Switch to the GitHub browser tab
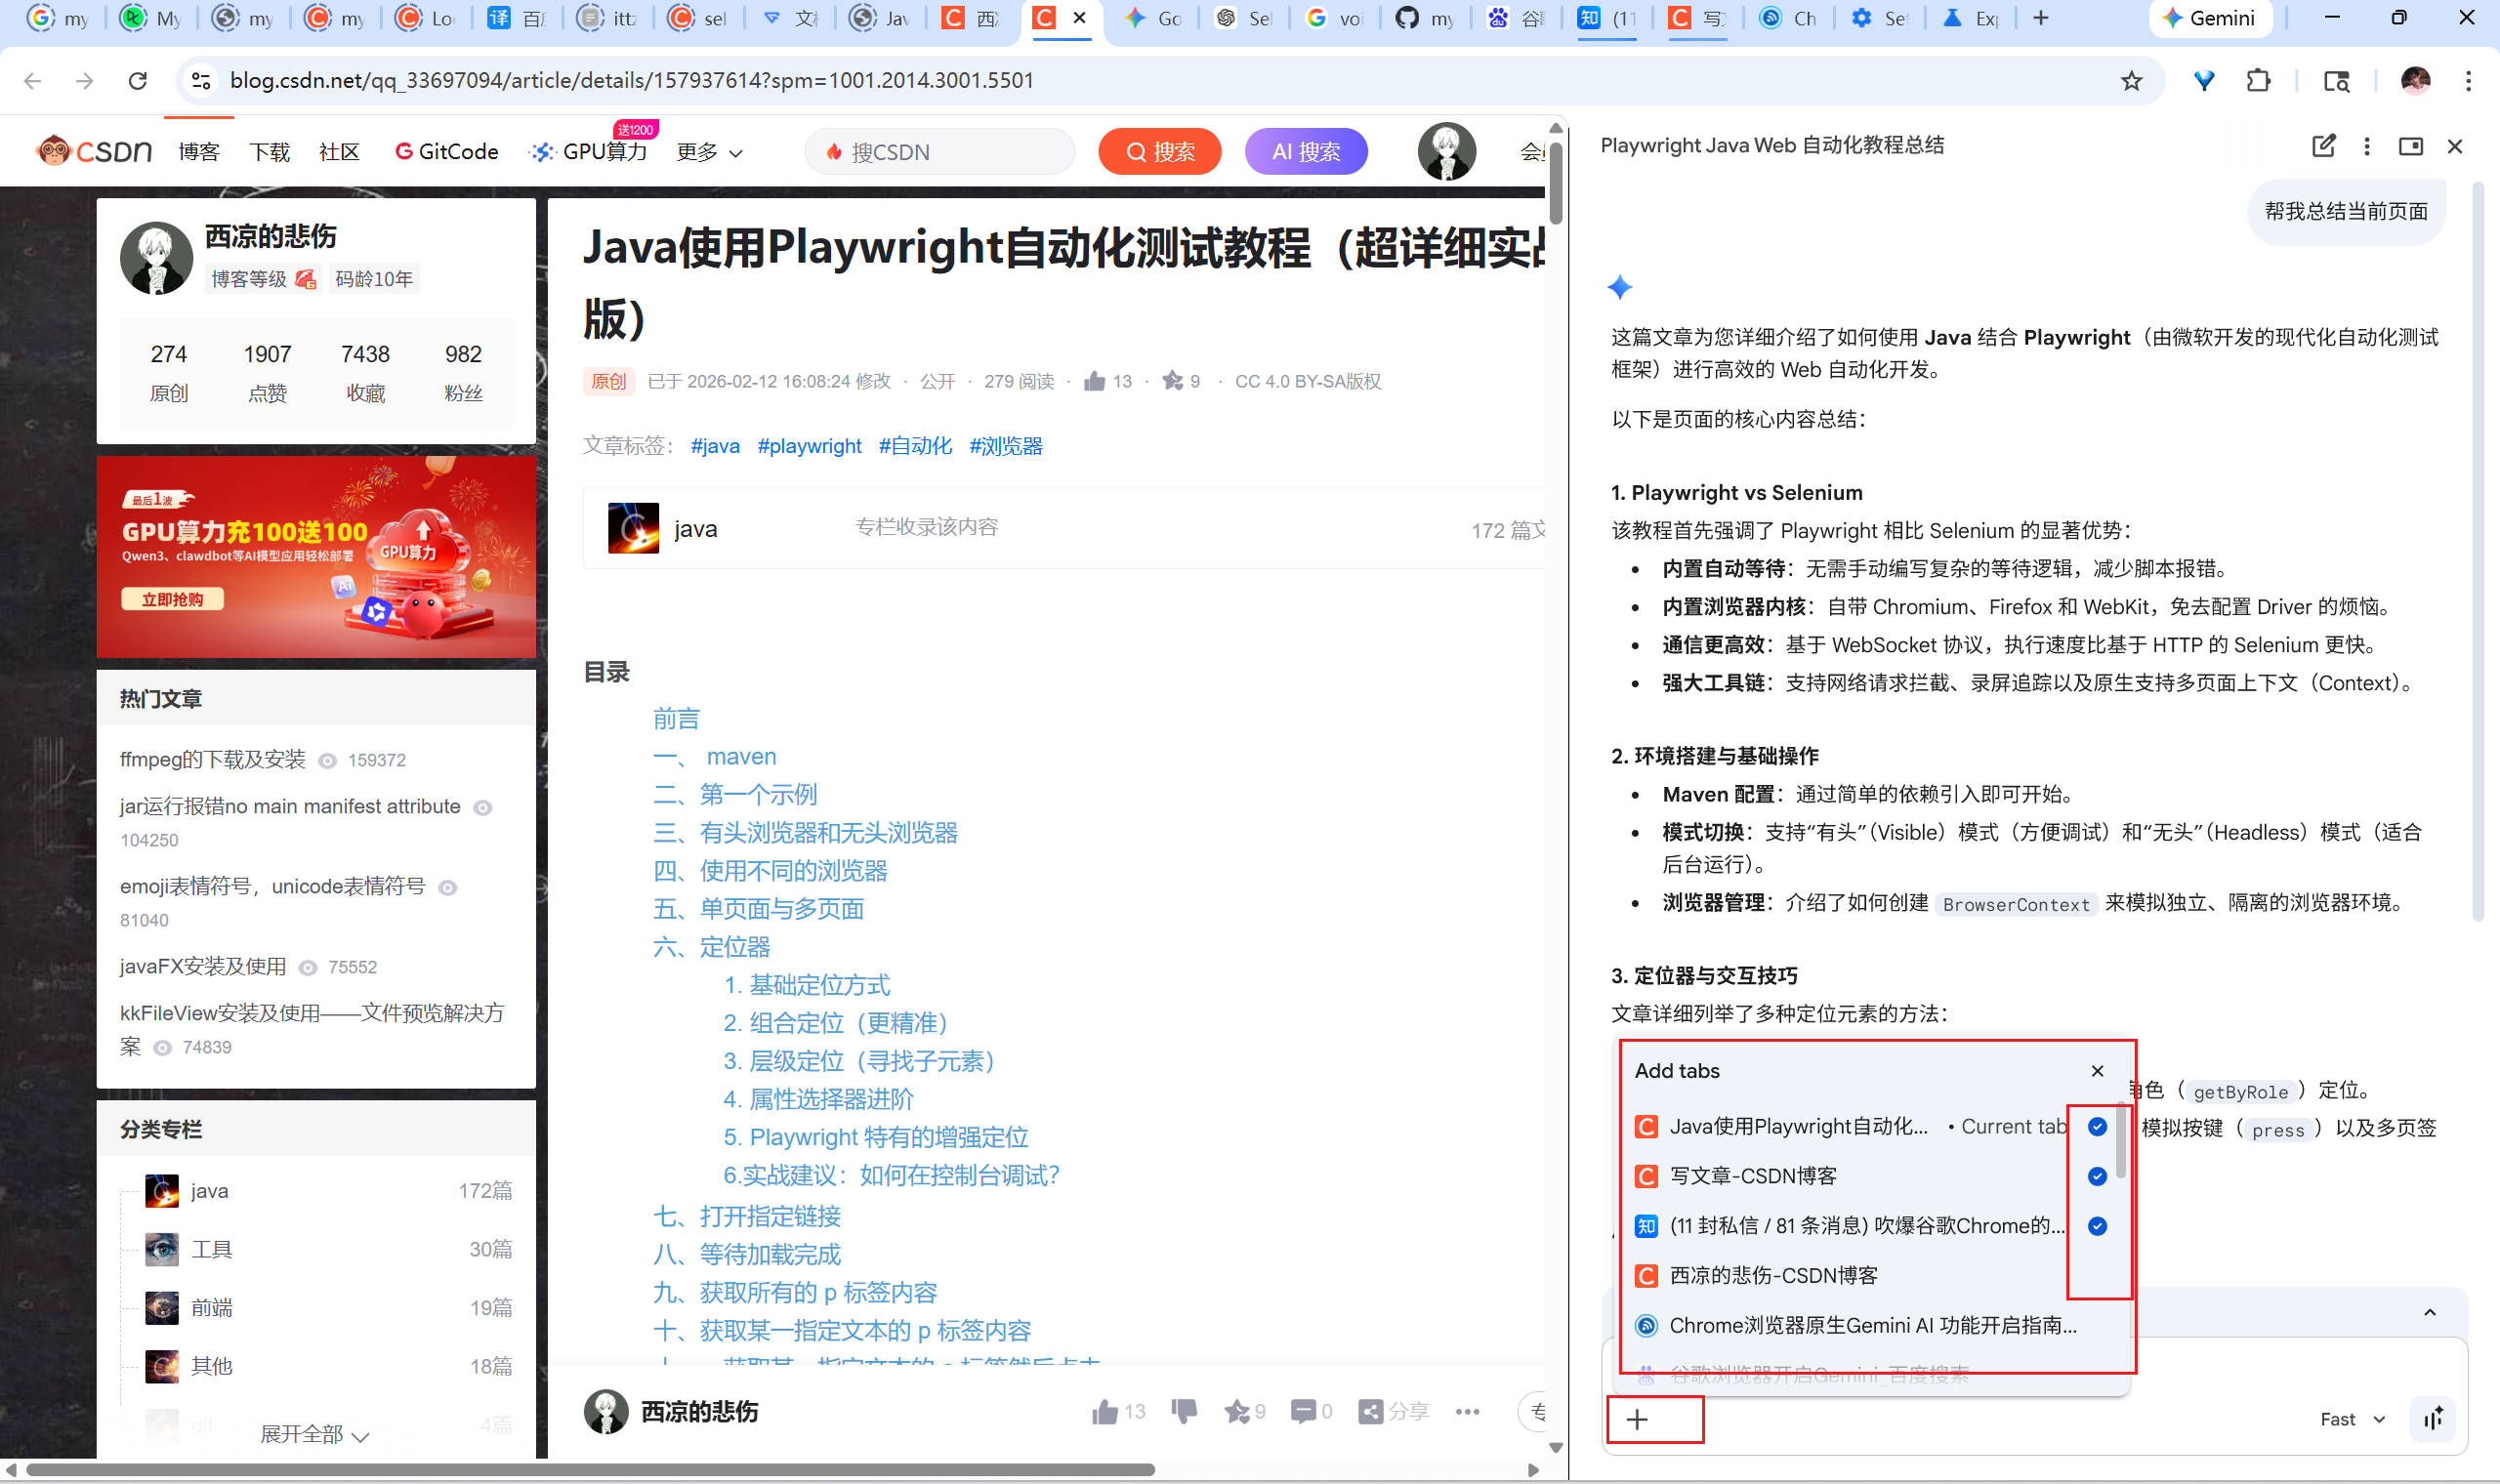 [x=1423, y=18]
